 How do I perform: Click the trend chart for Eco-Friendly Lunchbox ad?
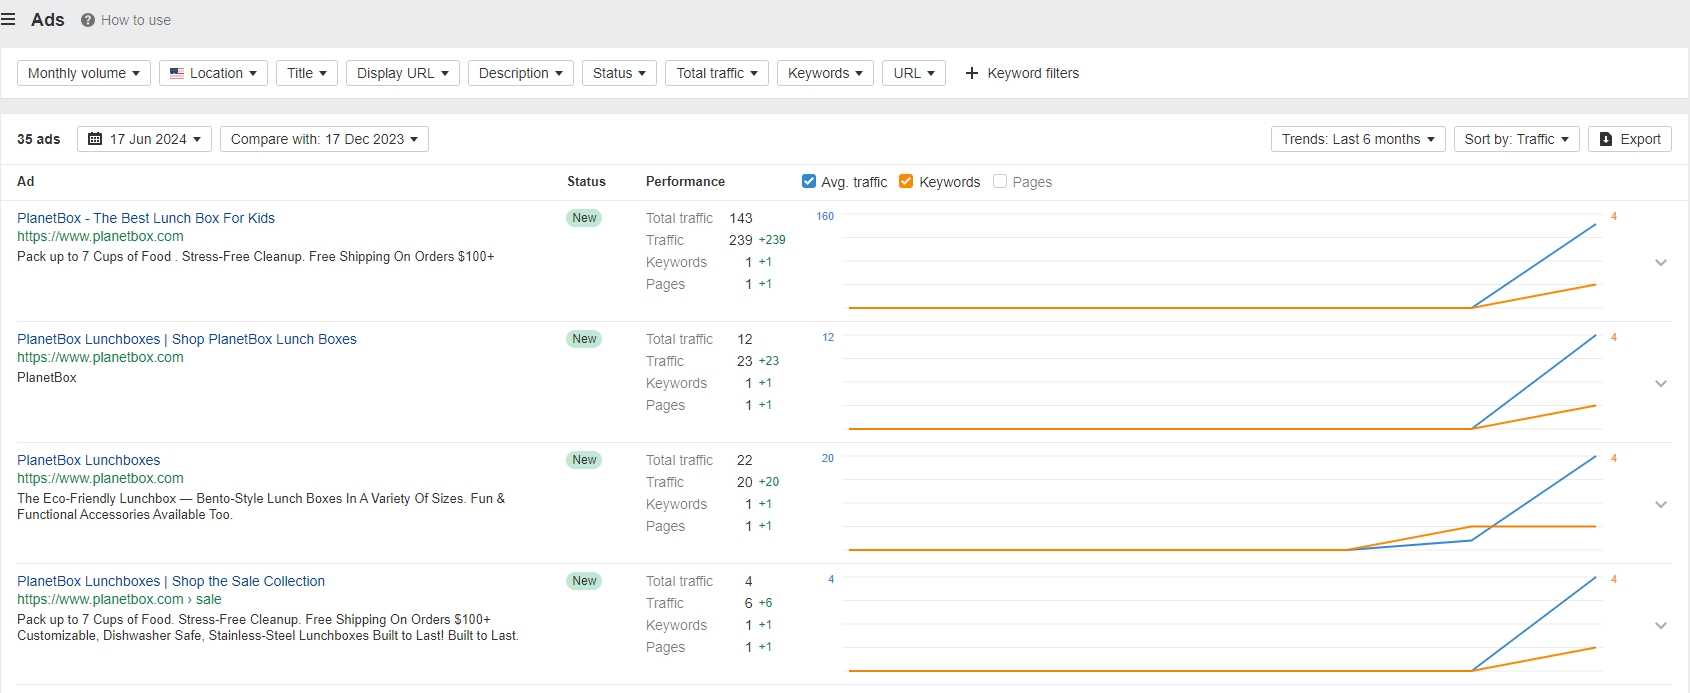(1221, 504)
